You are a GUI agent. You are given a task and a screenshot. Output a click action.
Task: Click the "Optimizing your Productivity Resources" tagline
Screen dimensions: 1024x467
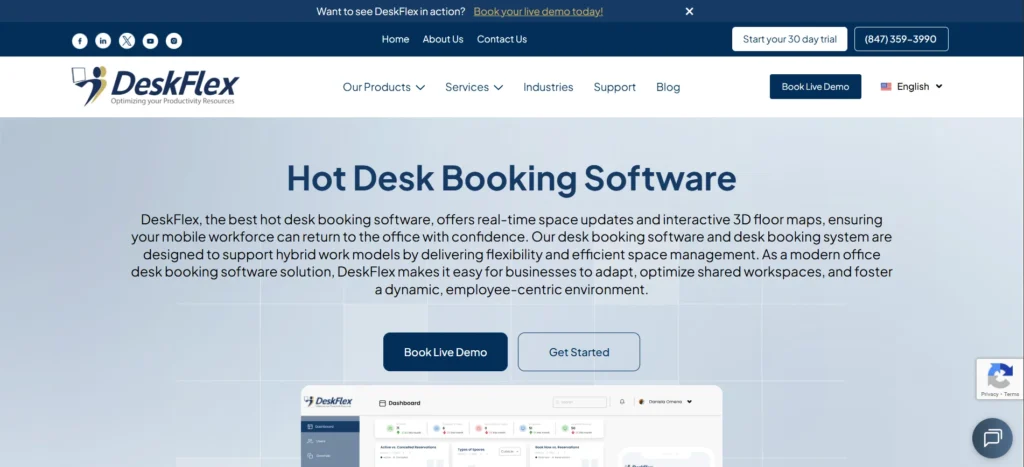pyautogui.click(x=172, y=101)
